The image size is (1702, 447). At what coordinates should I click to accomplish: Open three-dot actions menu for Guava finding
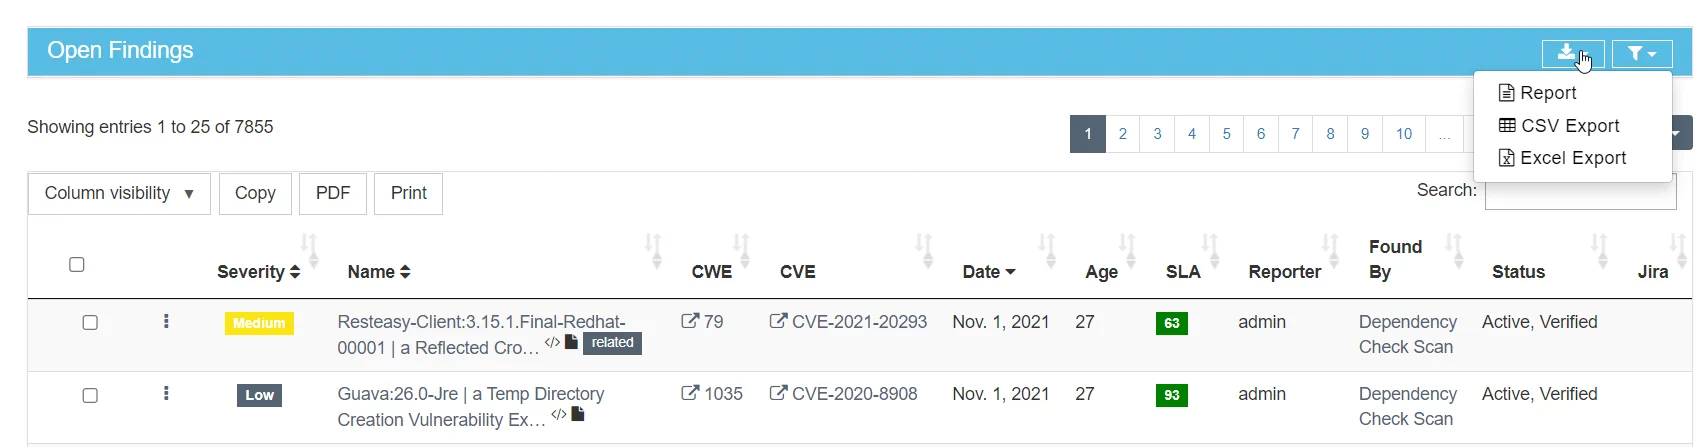[166, 394]
